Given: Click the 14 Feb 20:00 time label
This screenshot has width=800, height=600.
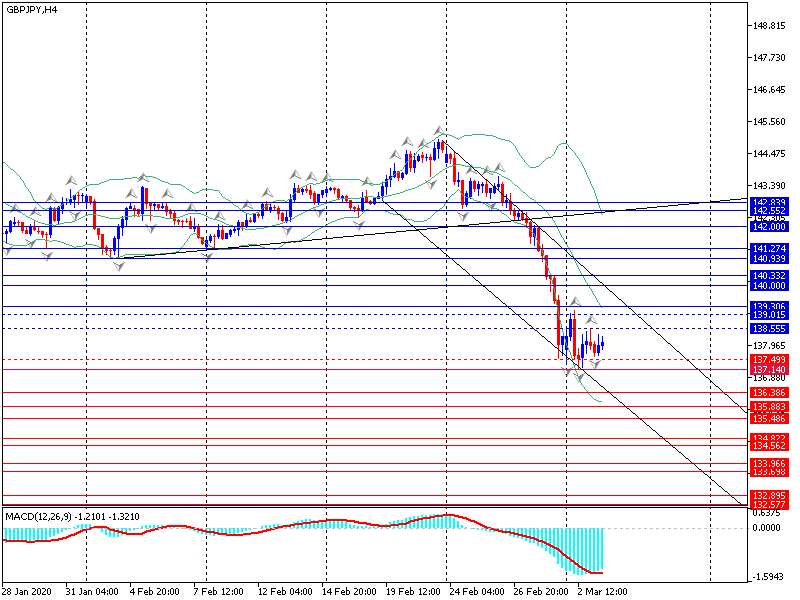Looking at the screenshot, I should coord(349,591).
